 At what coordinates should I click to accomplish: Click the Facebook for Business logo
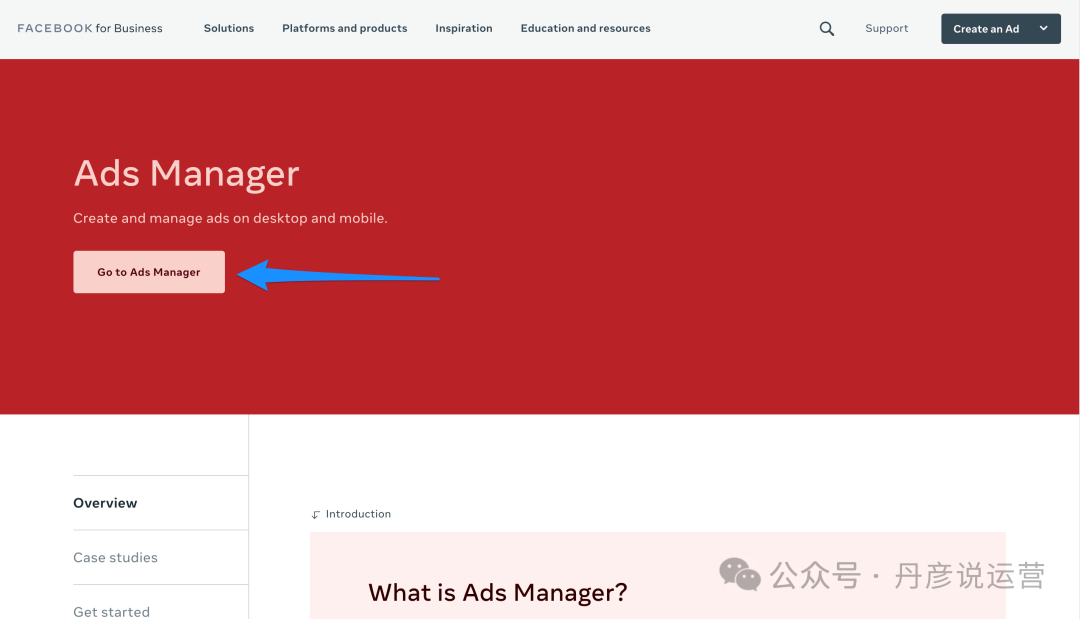[90, 28]
